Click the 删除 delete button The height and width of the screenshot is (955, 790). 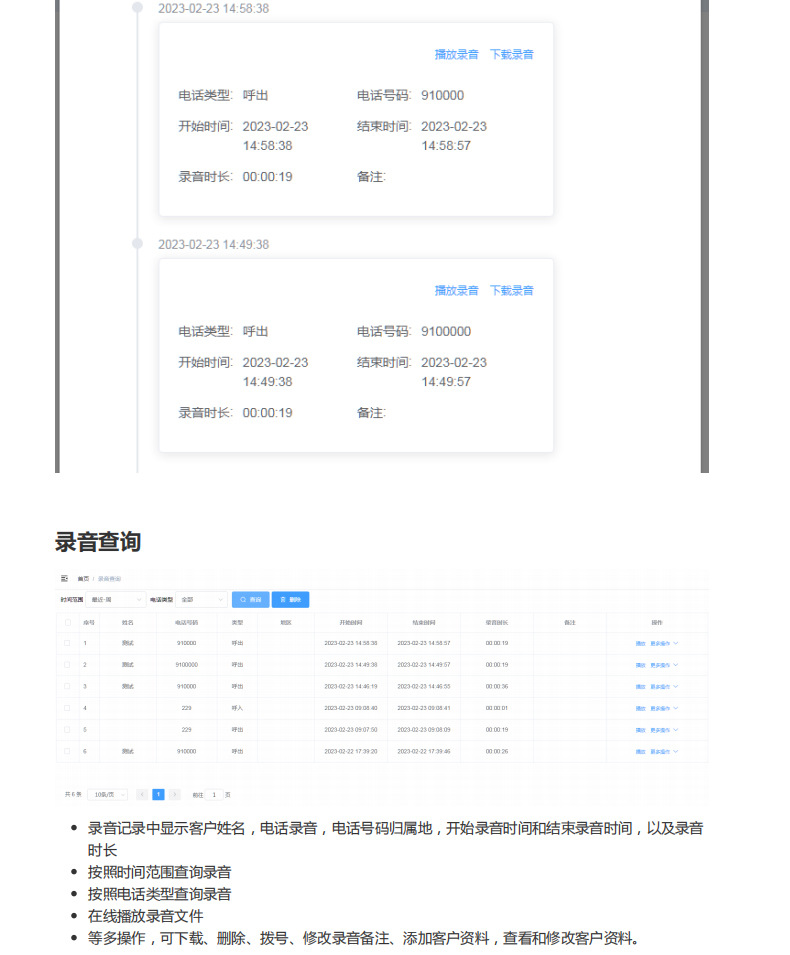click(291, 600)
